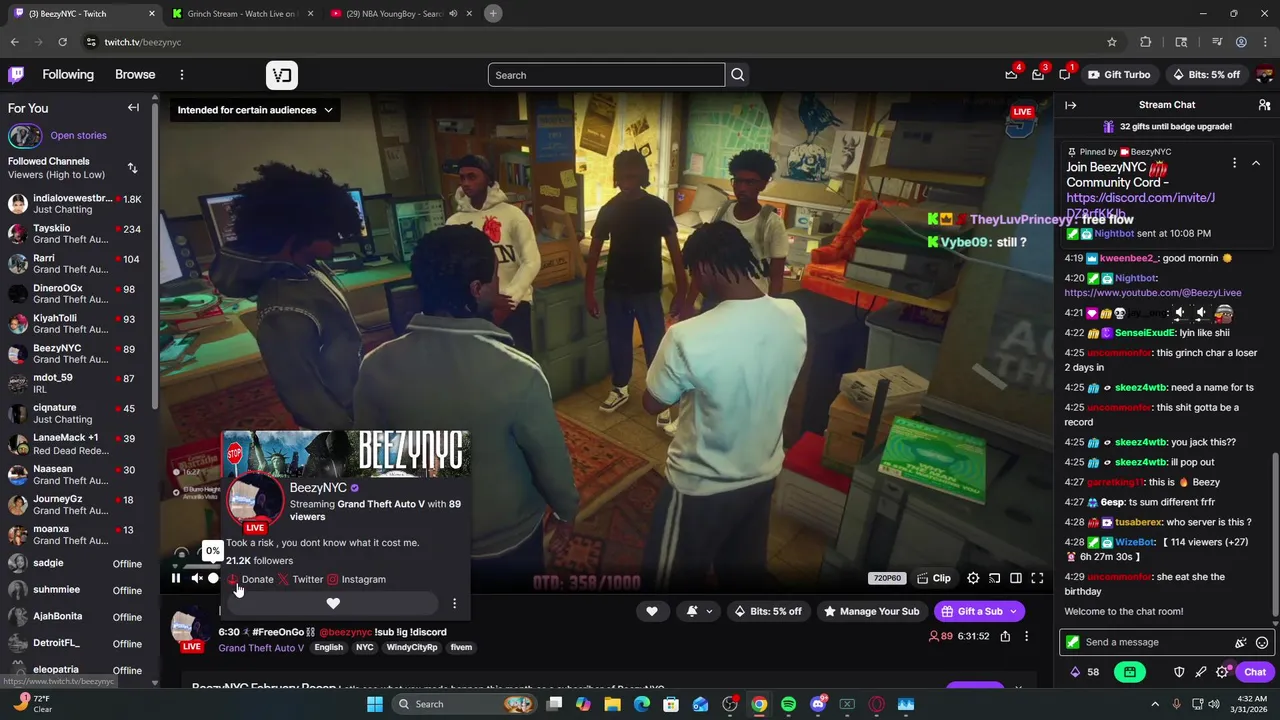Send message with Chat button
The height and width of the screenshot is (720, 1280).
(x=1254, y=672)
